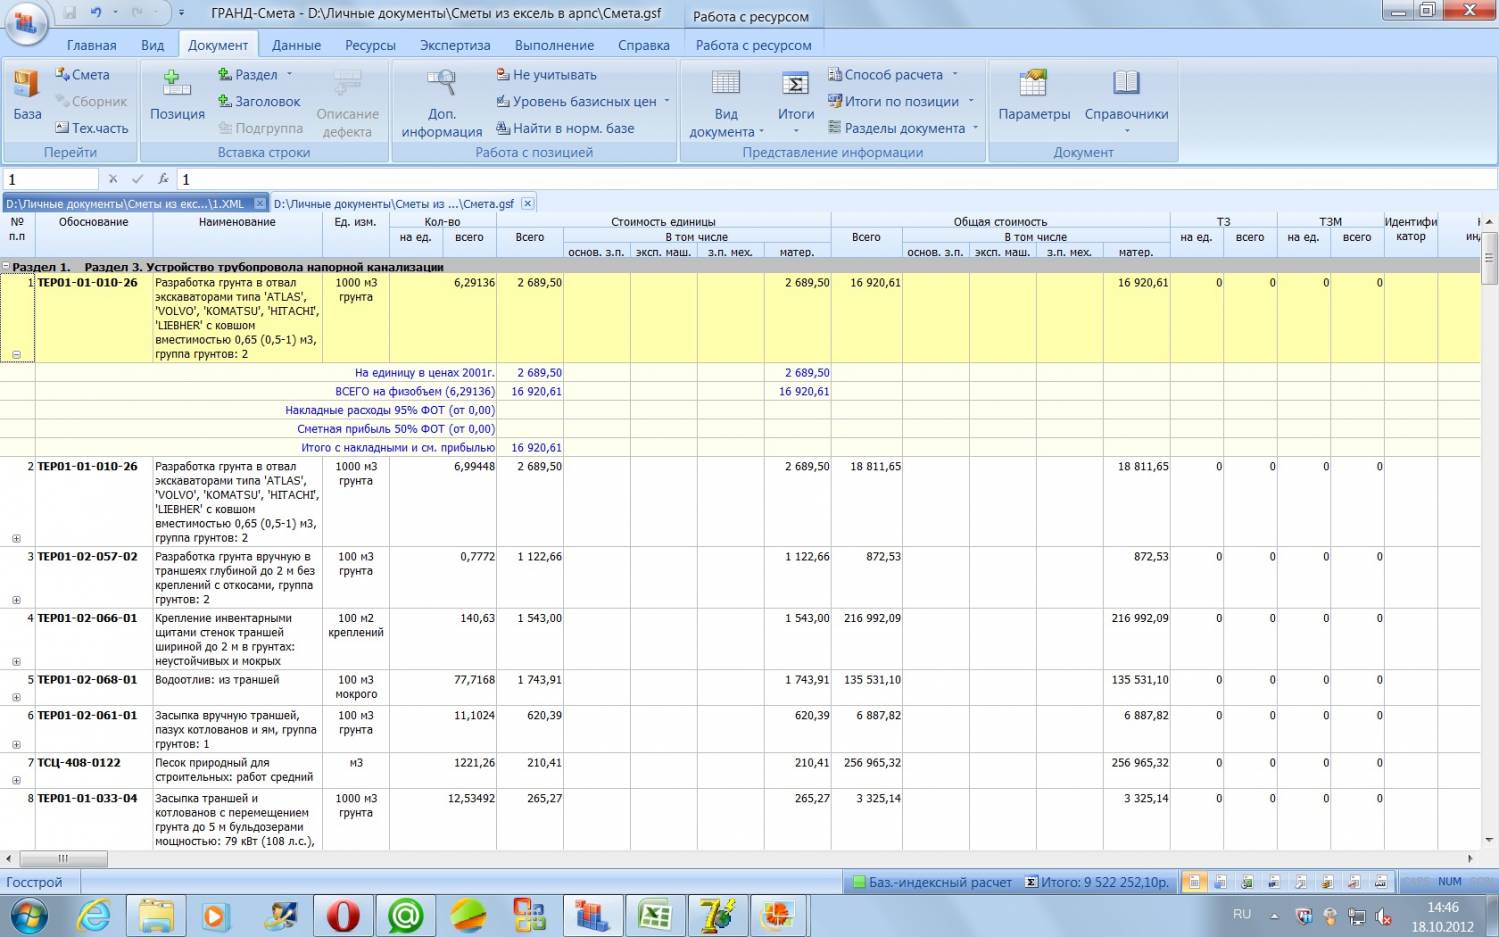Screen dimensions: 1499x937
Task: Click Найти в норм. базе button
Action: pyautogui.click(x=565, y=128)
